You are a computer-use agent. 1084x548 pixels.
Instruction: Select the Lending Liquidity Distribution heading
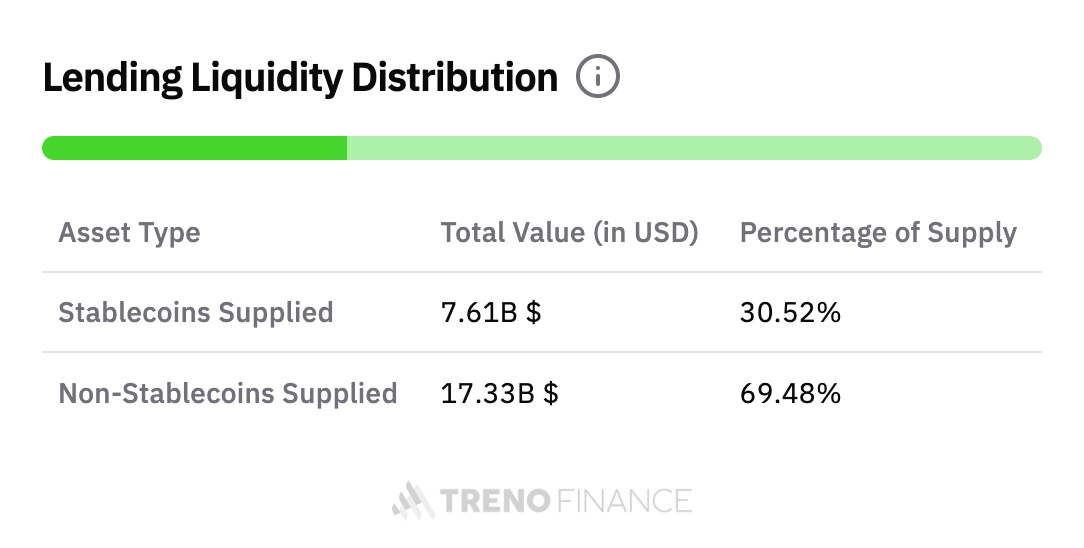(300, 77)
